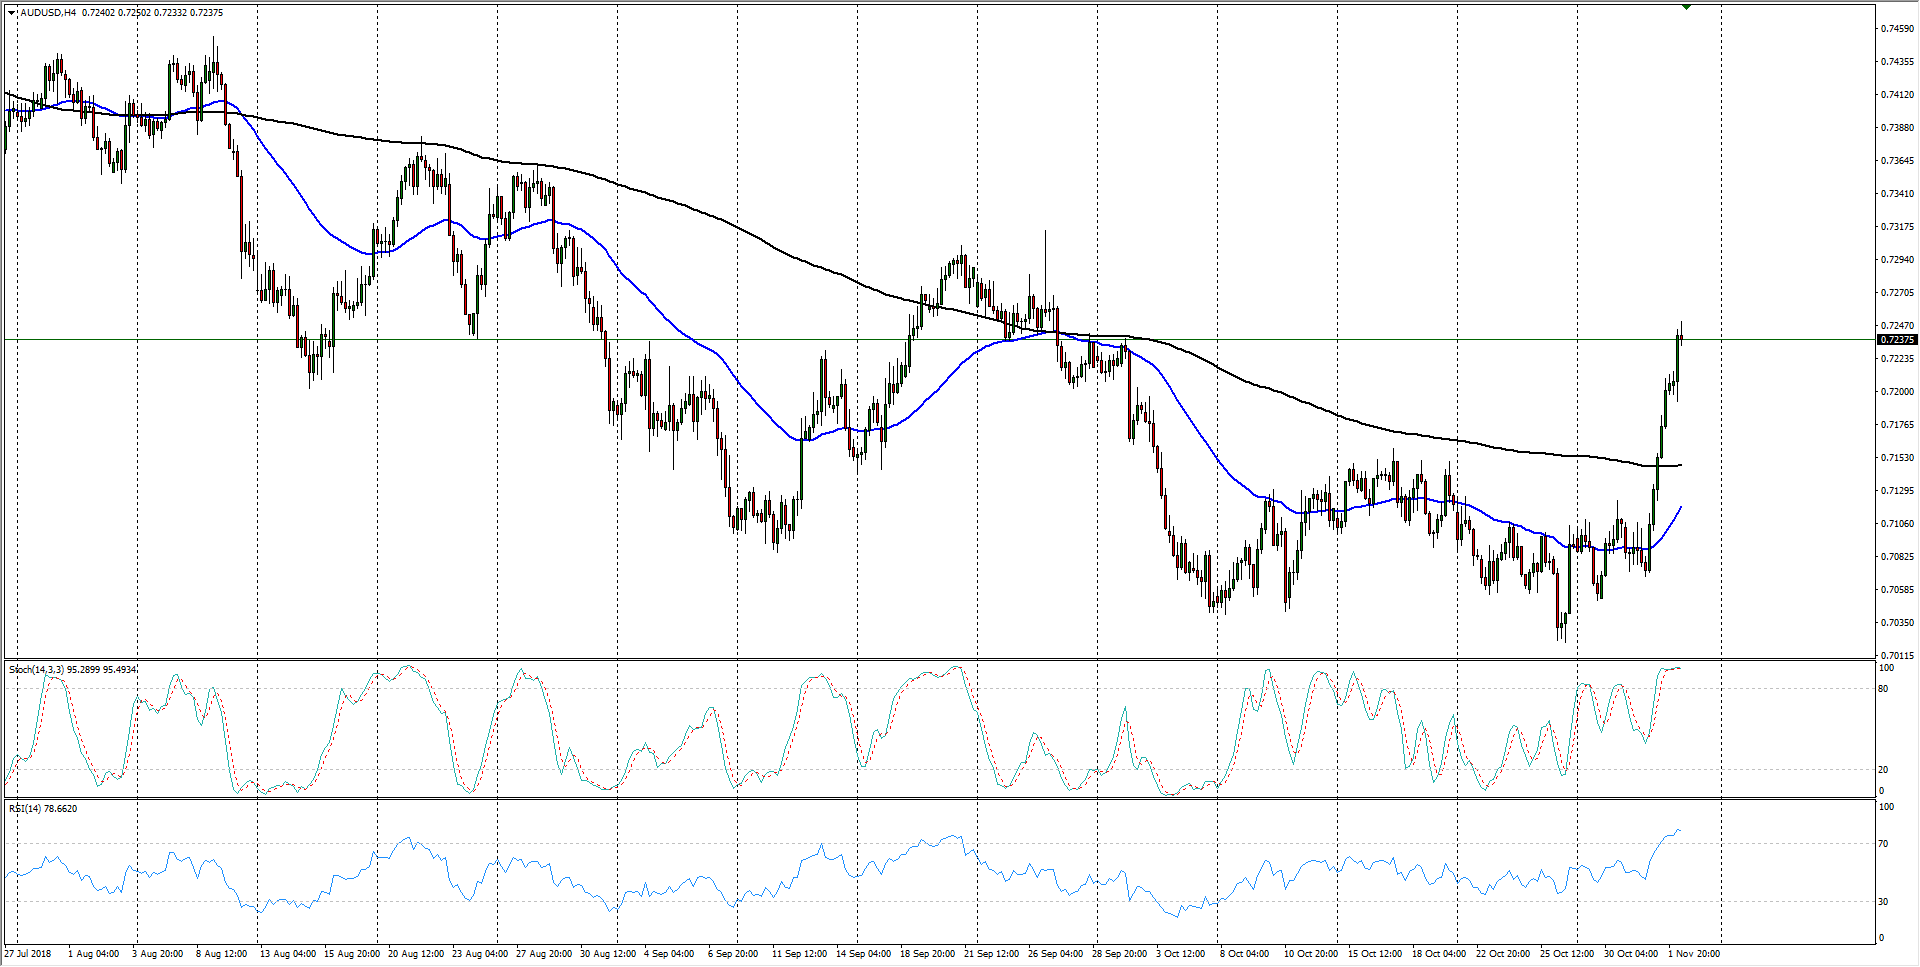This screenshot has height=967, width=1920.
Task: Click the 1 Nov 20:00 time label
Action: click(x=1694, y=954)
